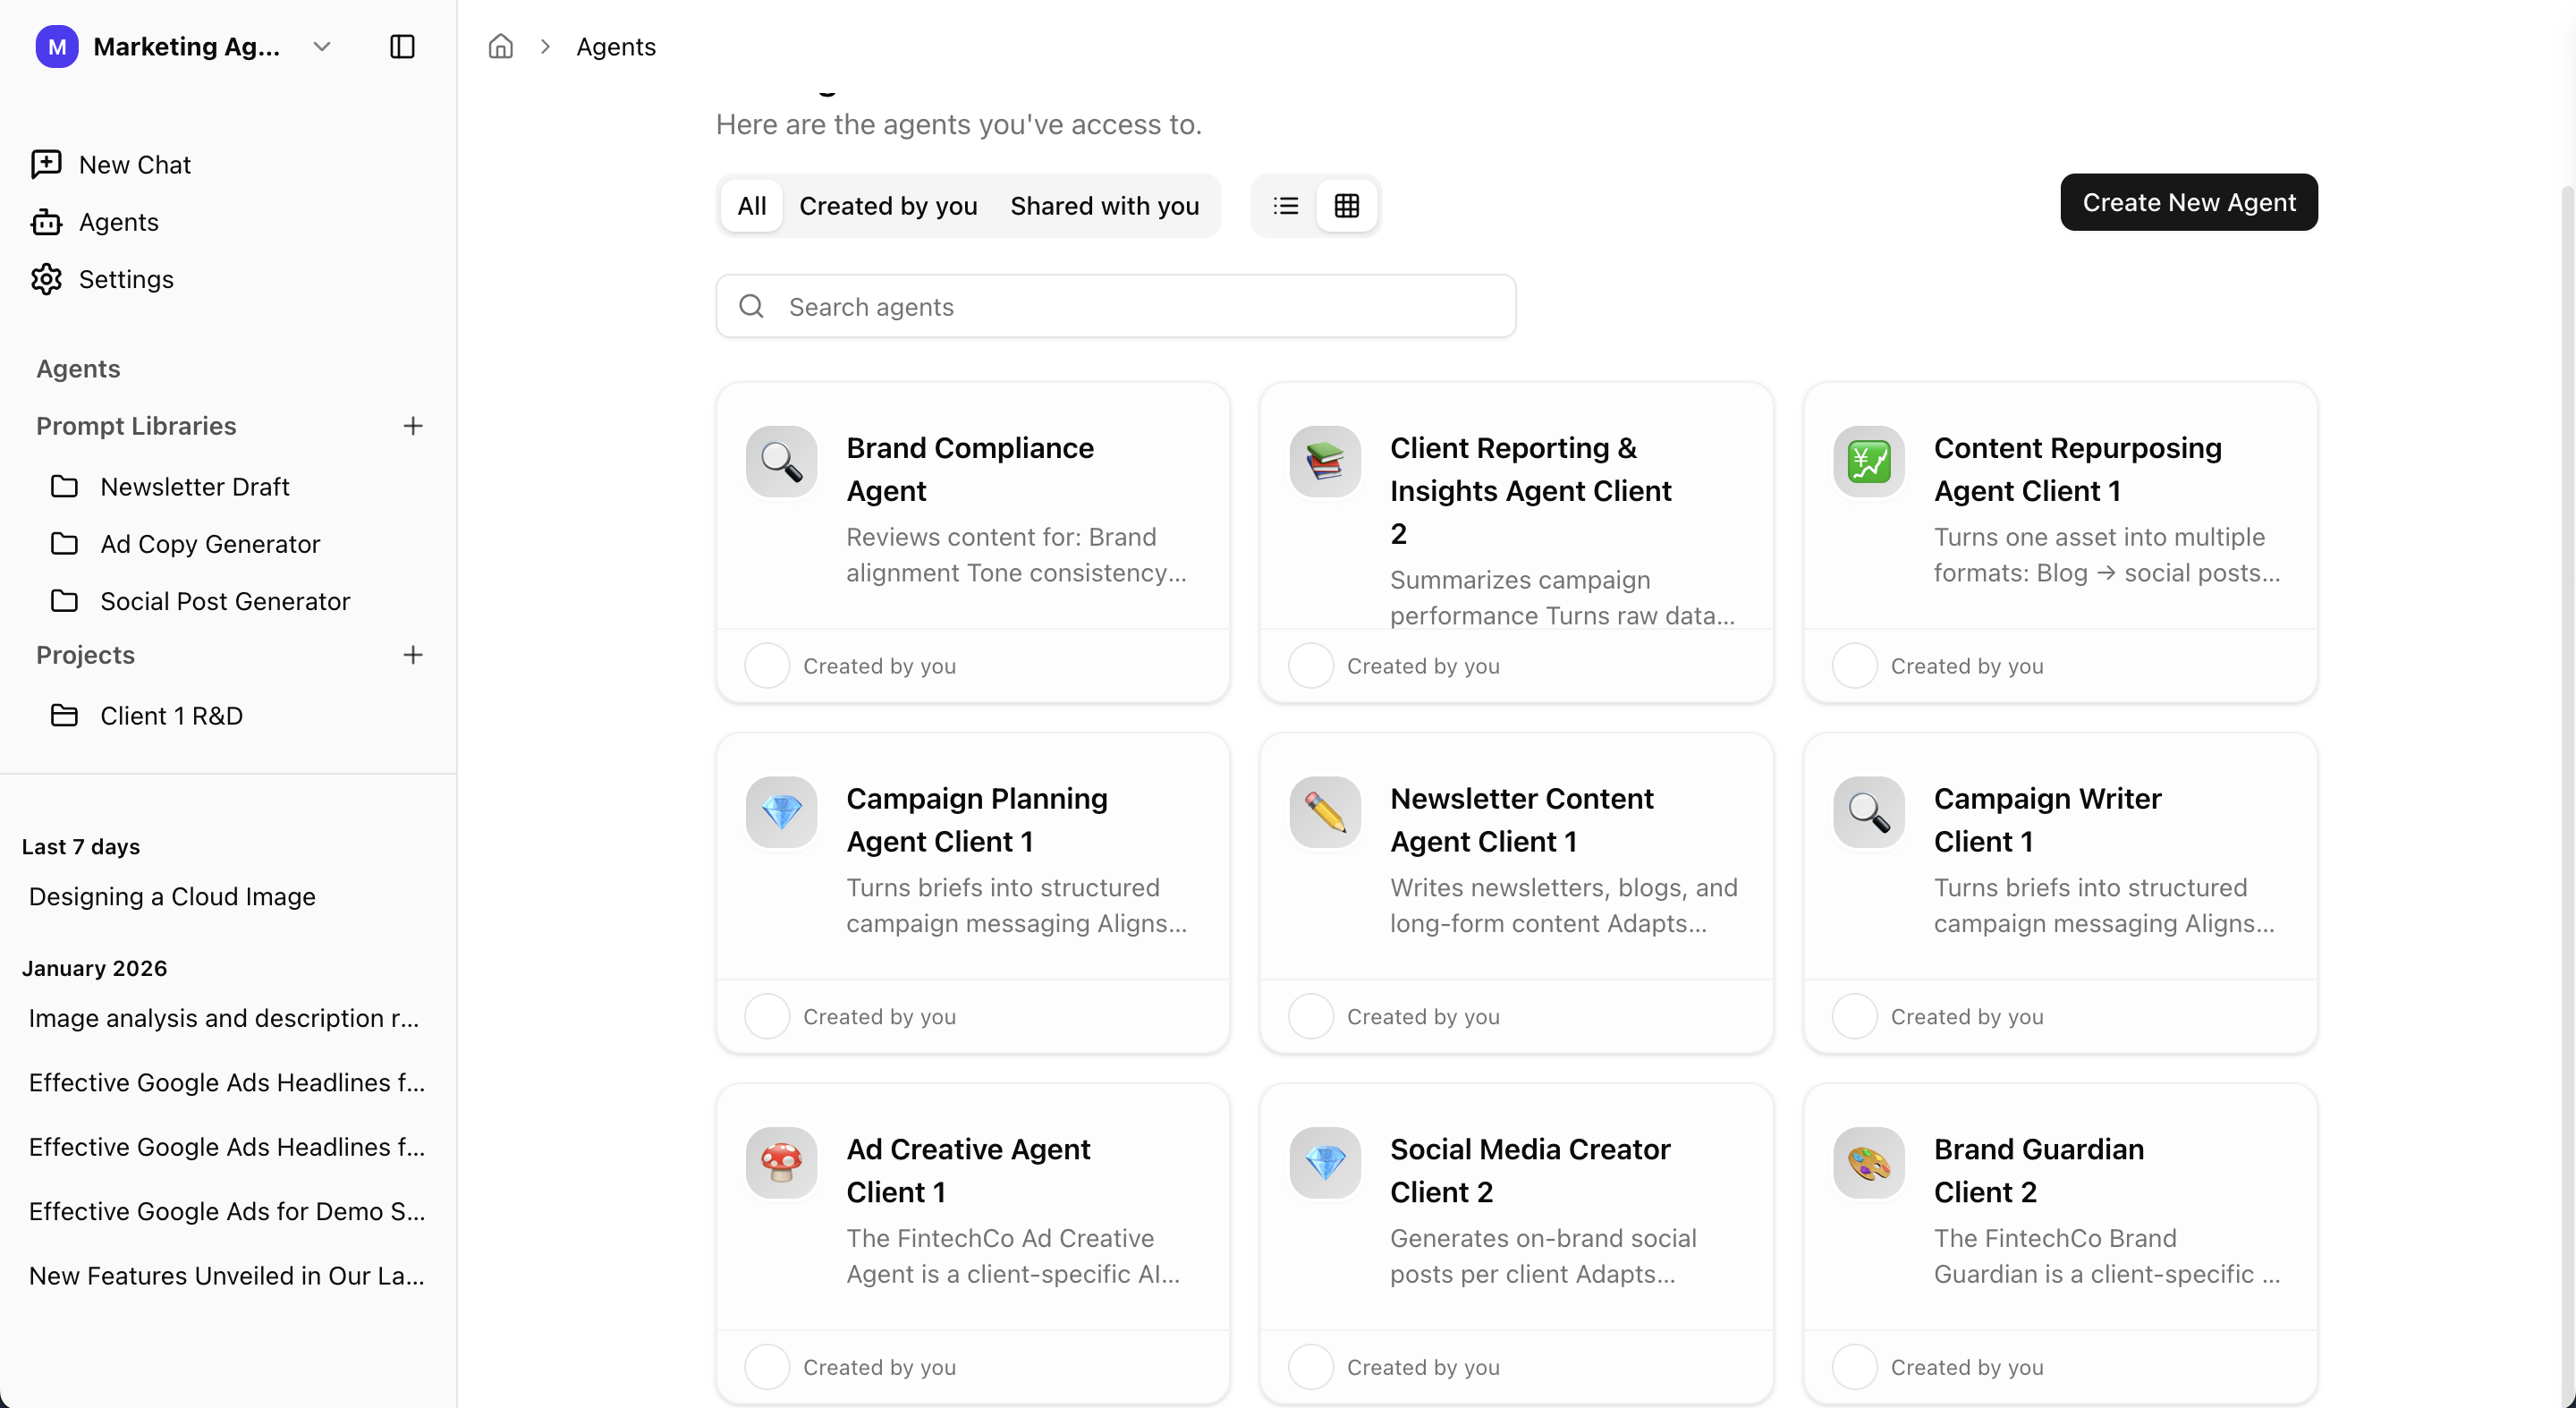Open Agents via the robot icon
This screenshot has height=1408, width=2576.
pos(46,222)
